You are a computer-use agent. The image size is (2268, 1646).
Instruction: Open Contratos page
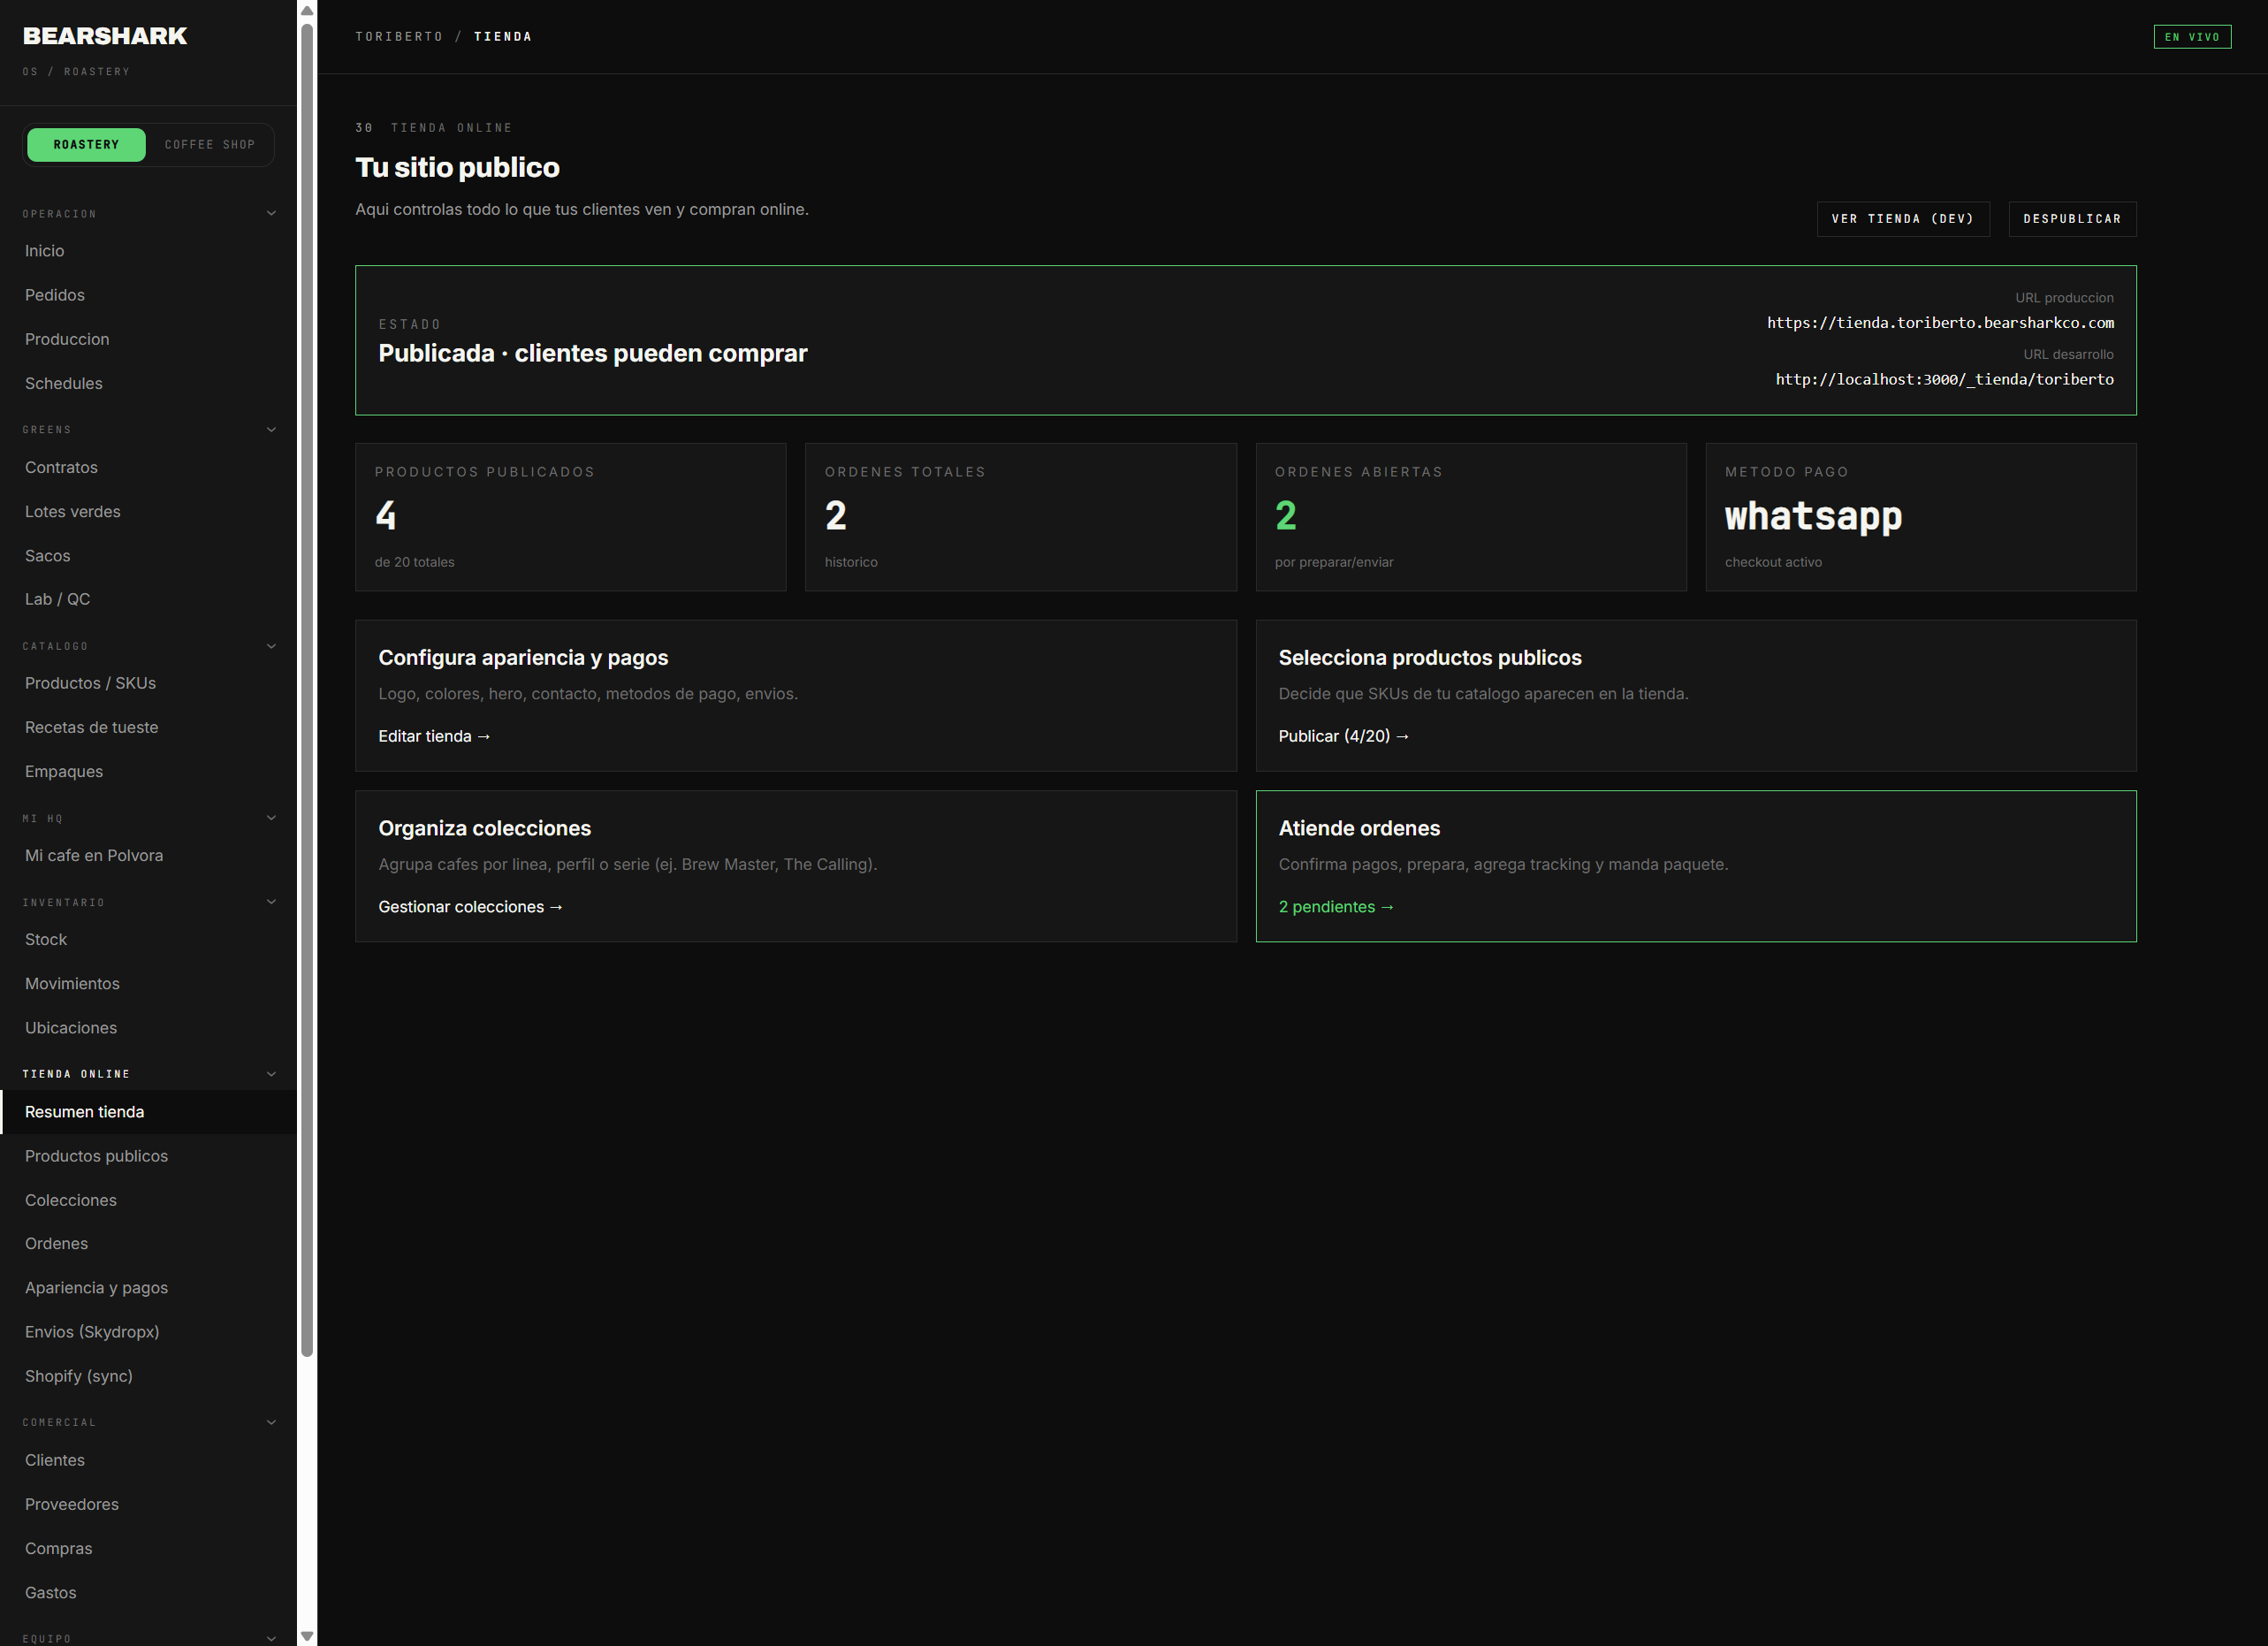148,467
